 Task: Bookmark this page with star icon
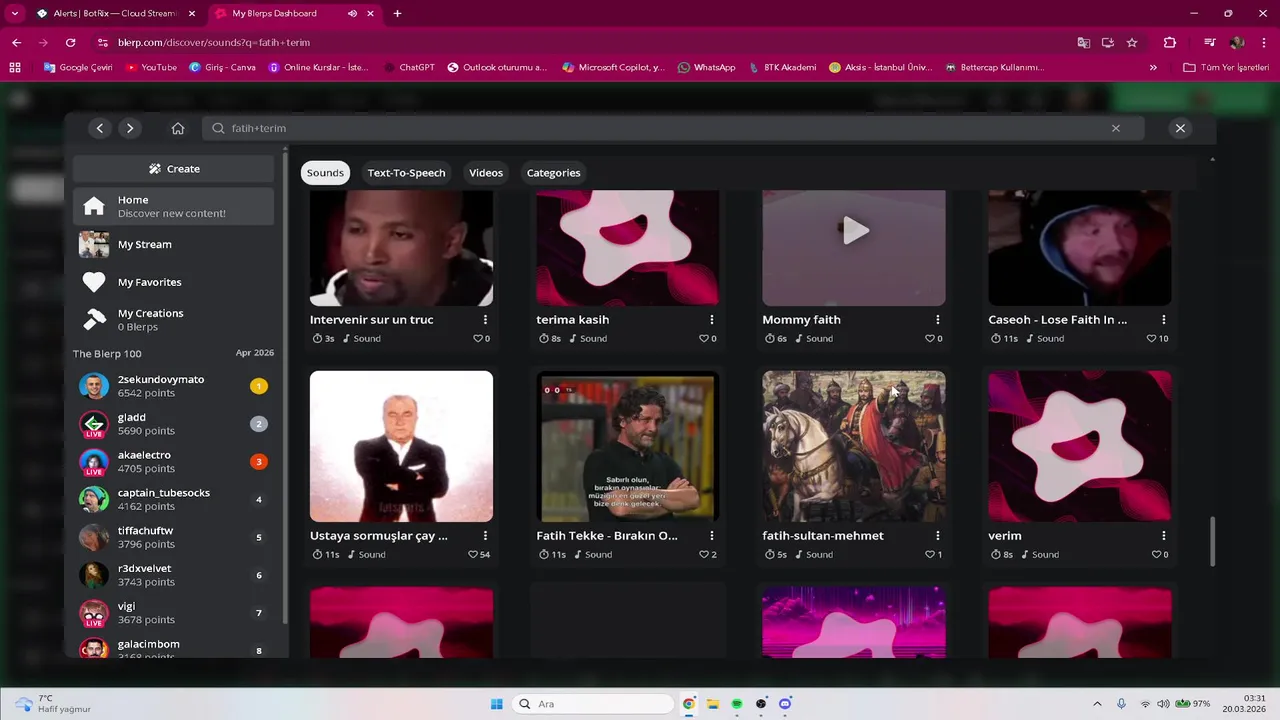(1132, 43)
